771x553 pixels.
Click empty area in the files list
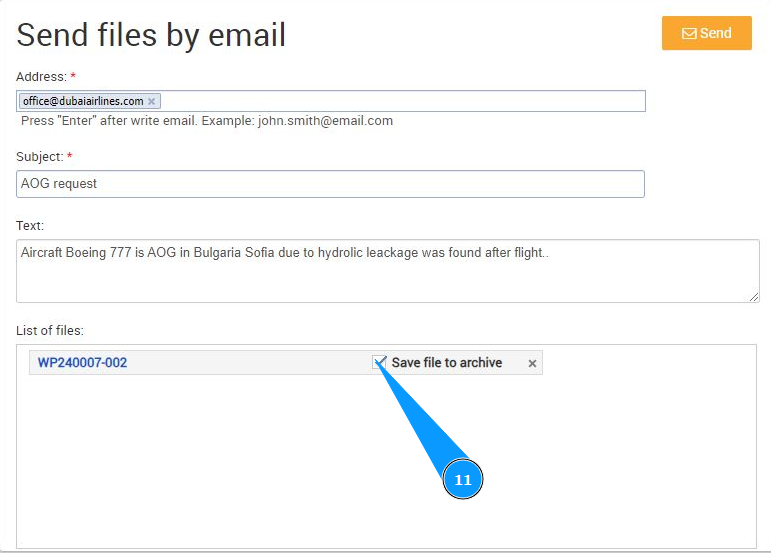click(x=250, y=460)
